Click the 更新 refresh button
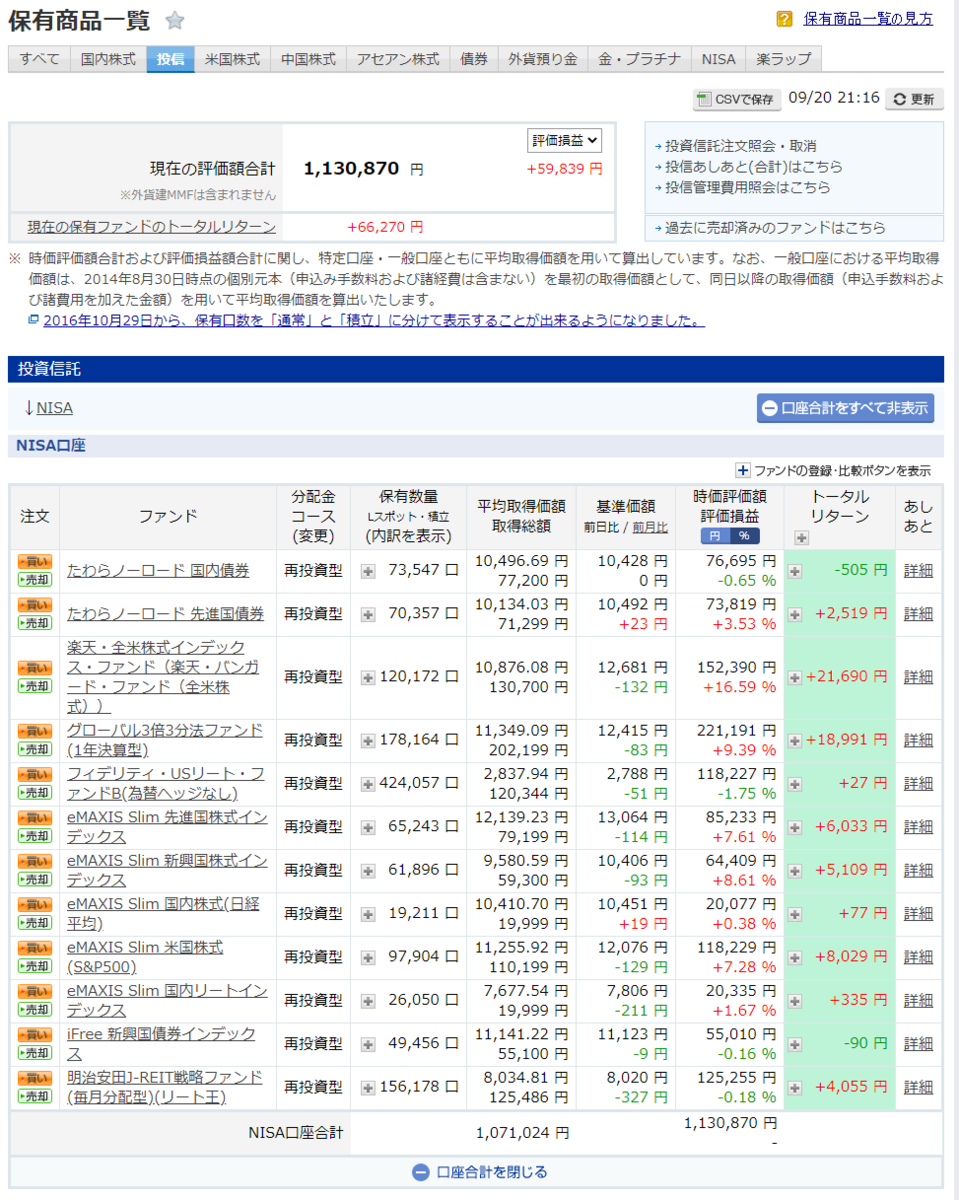959x1200 pixels. tap(914, 99)
